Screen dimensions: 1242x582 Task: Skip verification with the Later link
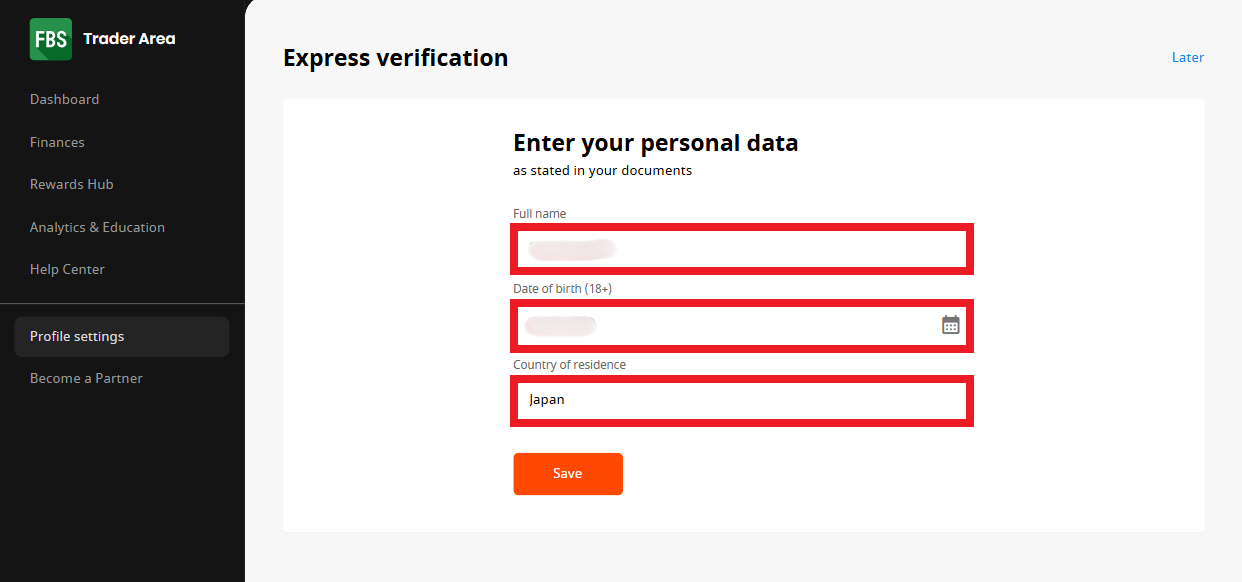click(1188, 57)
